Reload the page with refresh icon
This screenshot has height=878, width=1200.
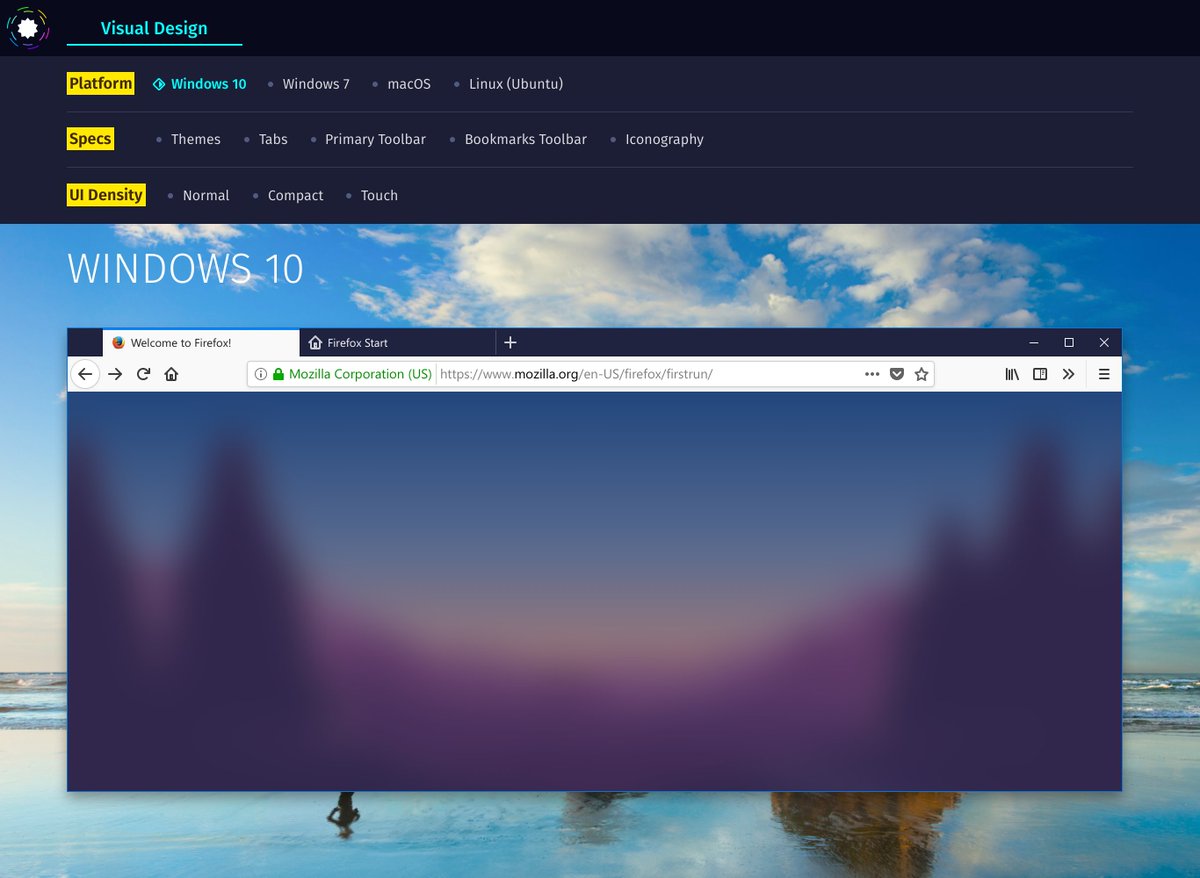point(143,374)
